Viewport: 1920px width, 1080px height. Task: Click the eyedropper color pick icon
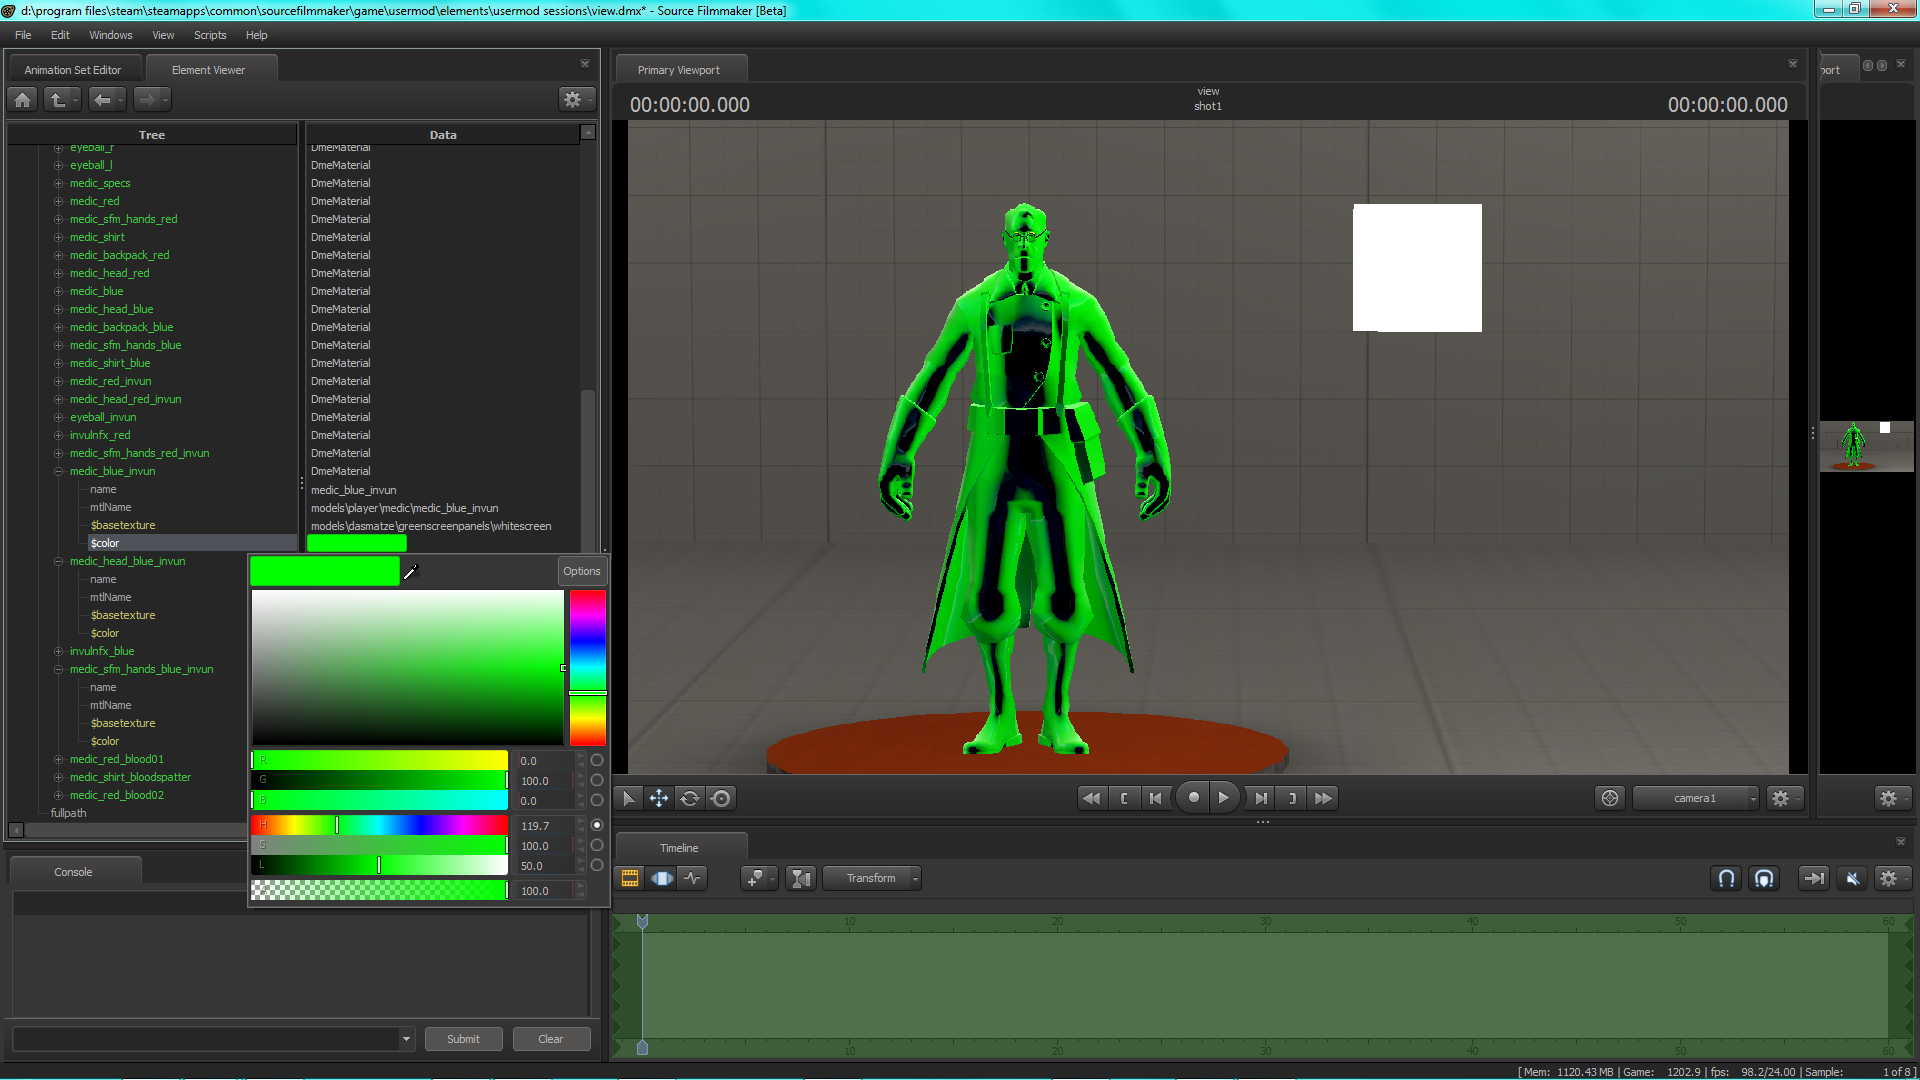[410, 572]
